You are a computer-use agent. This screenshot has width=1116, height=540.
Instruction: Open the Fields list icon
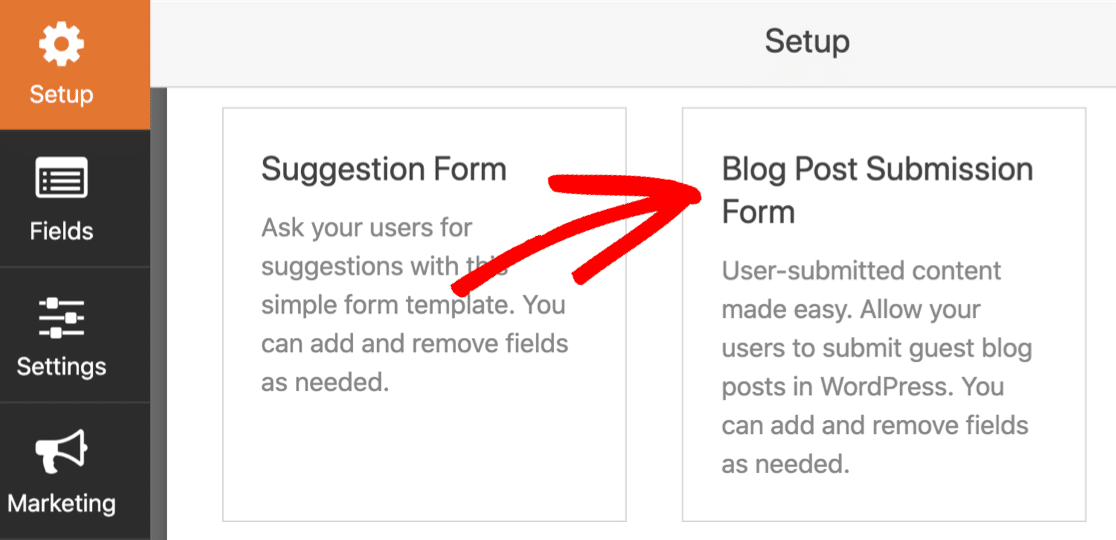pos(61,177)
